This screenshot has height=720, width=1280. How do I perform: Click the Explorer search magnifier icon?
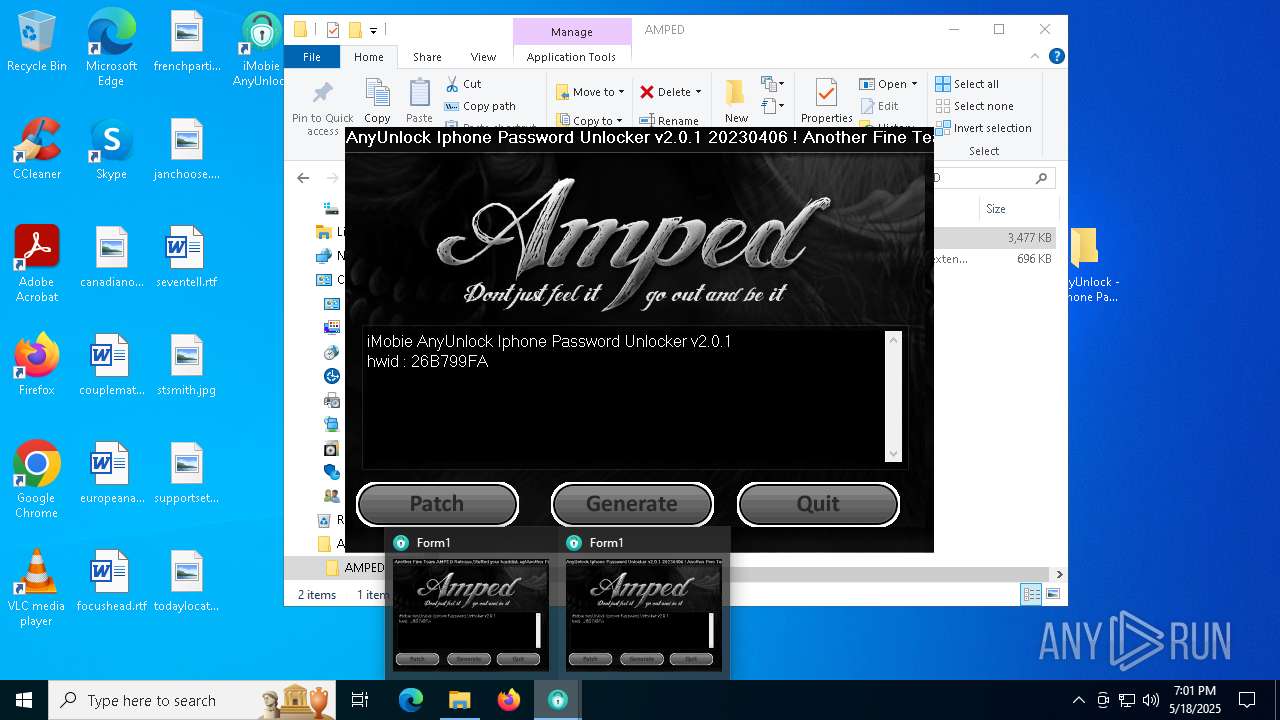(x=1041, y=178)
